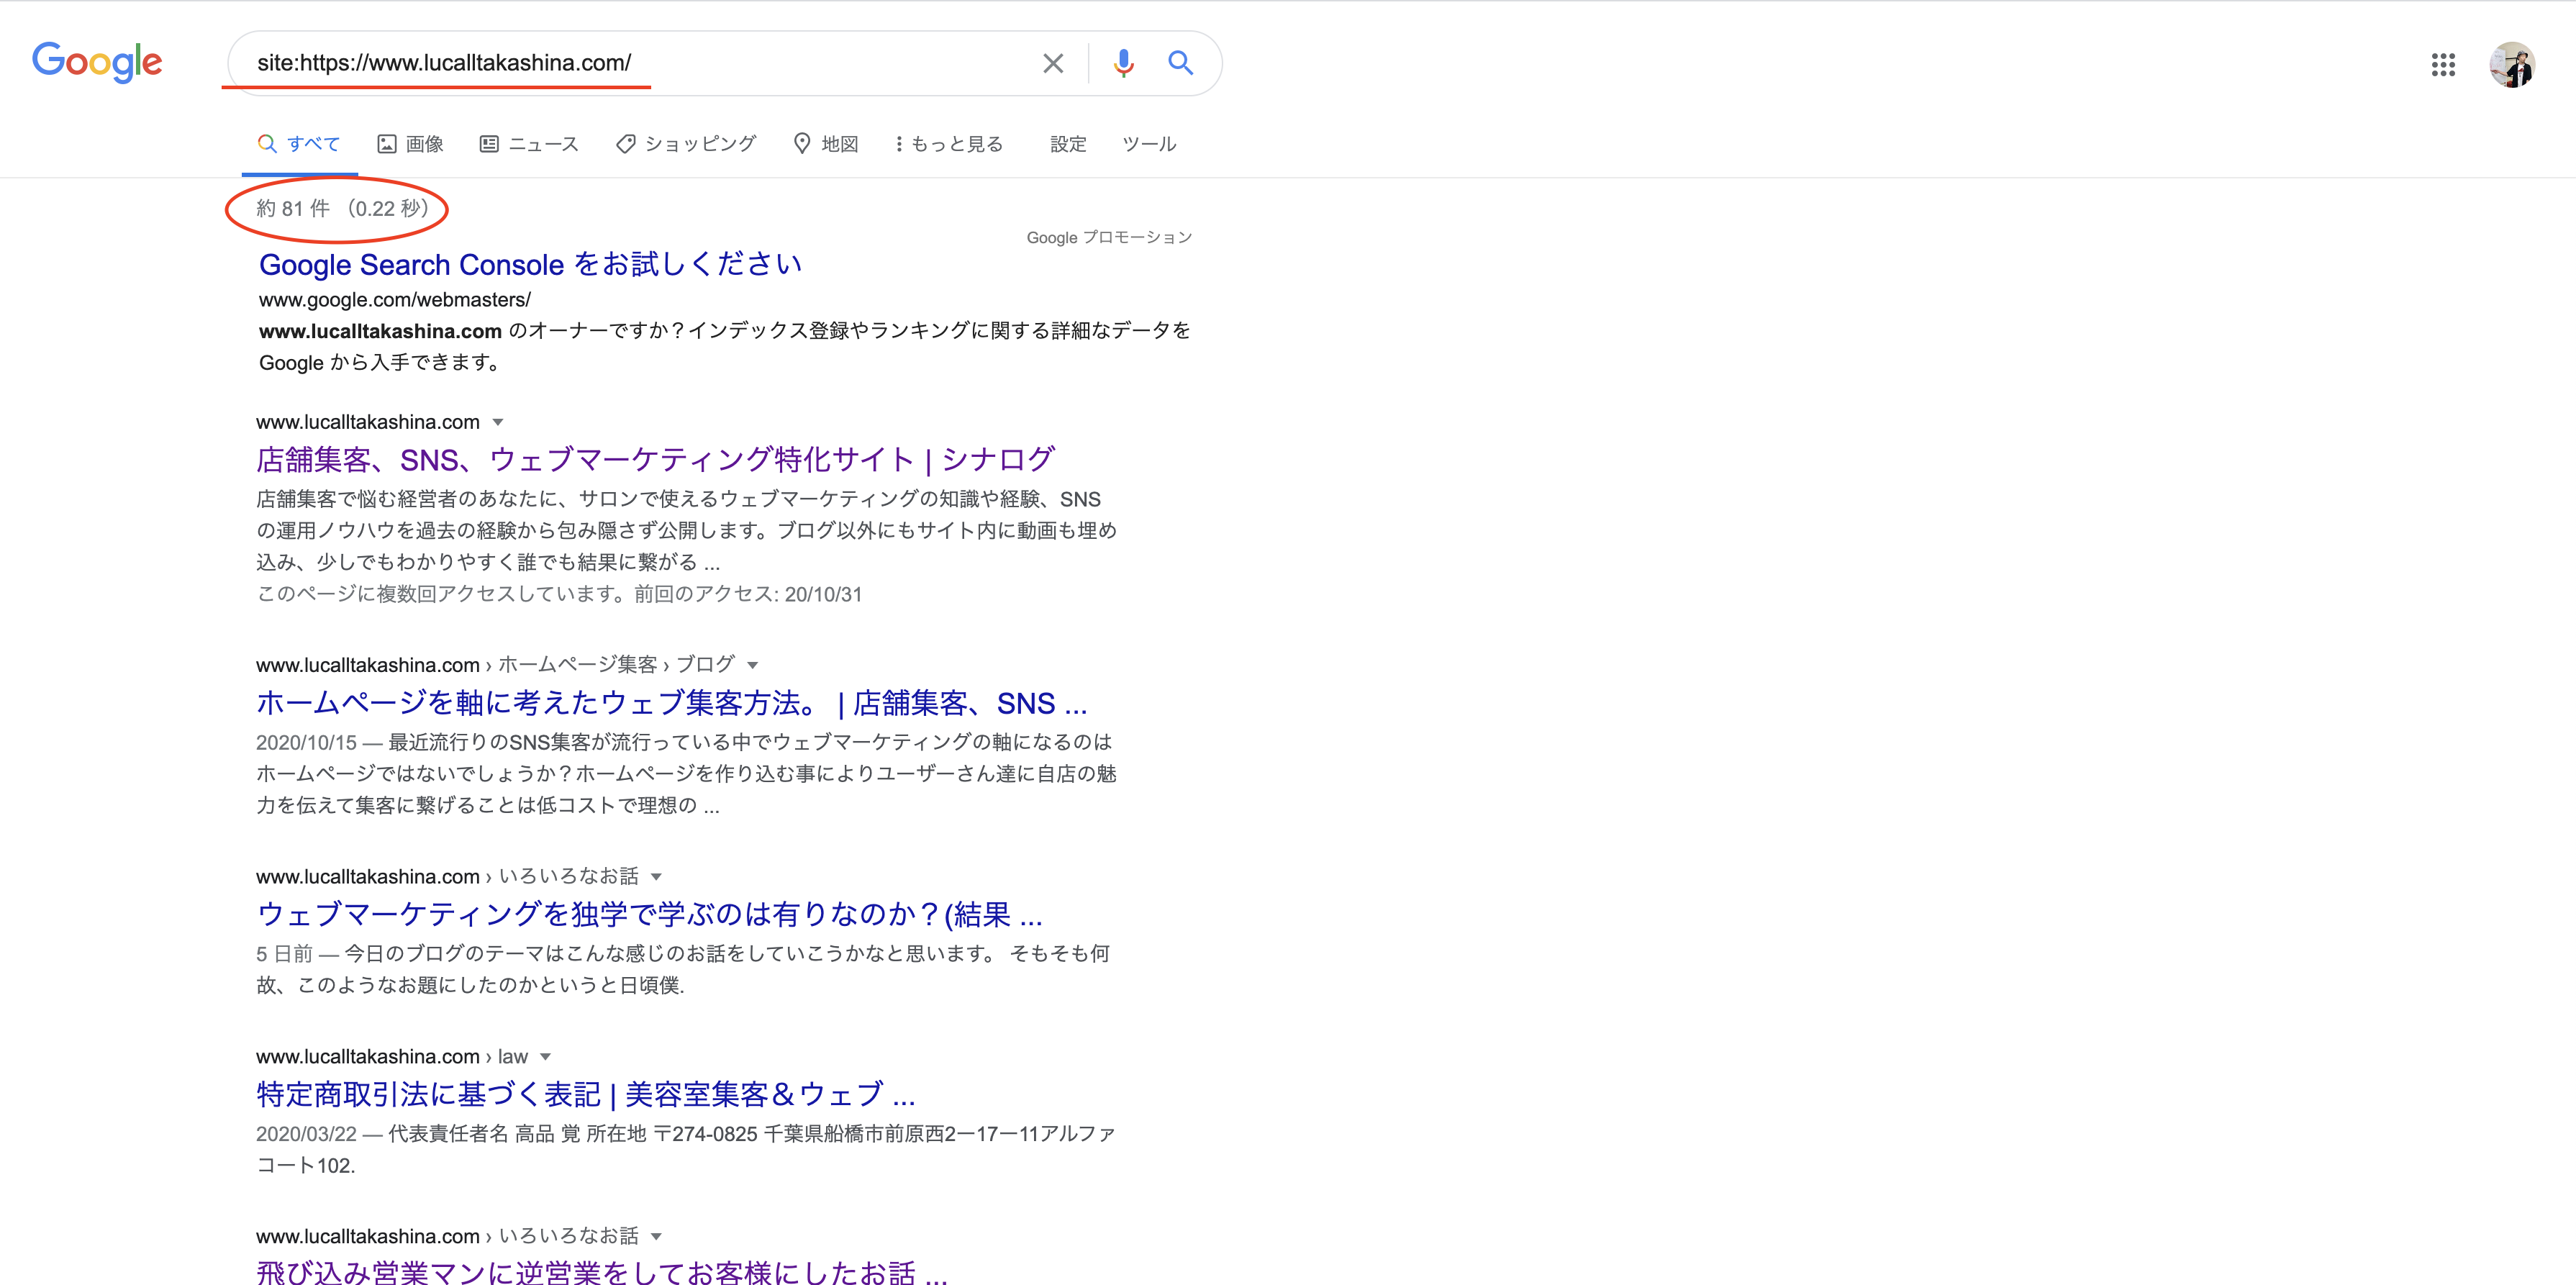Click the 前回のアクセス: 20/10/31 text
Screen dimensions: 2576x1285
(748, 594)
